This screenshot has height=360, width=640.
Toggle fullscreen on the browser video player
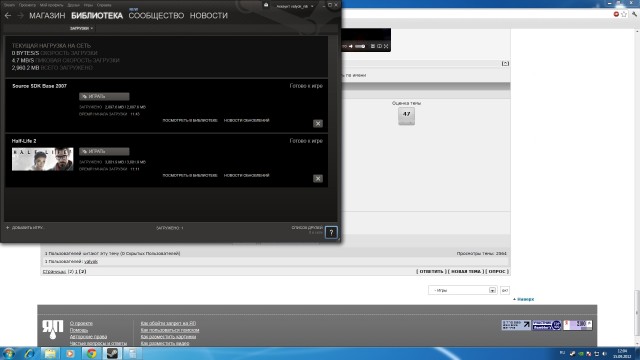[x=386, y=47]
